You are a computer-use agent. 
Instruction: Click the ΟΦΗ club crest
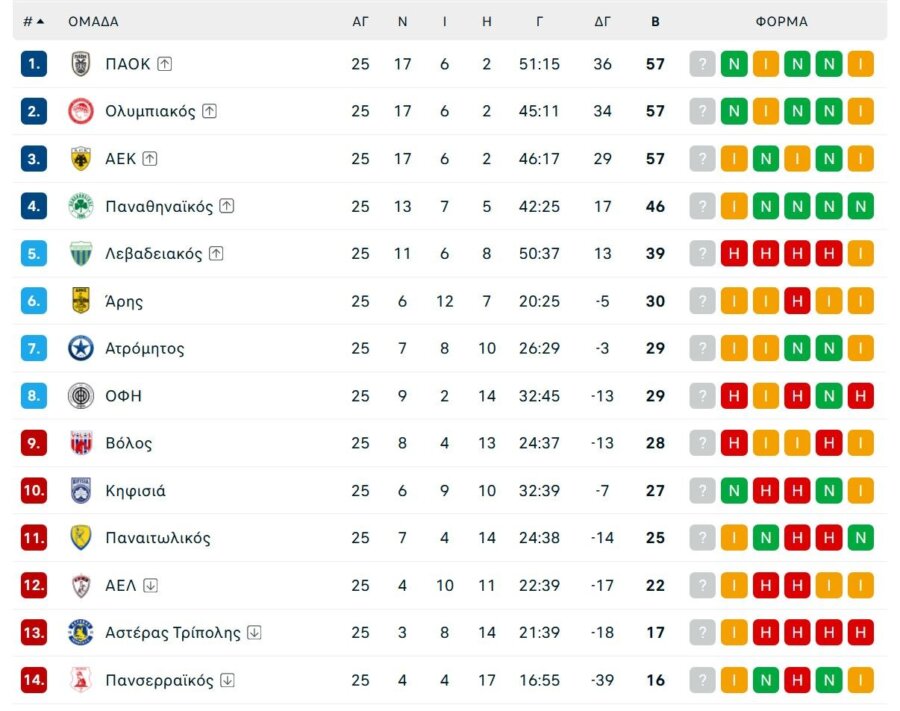[83, 395]
